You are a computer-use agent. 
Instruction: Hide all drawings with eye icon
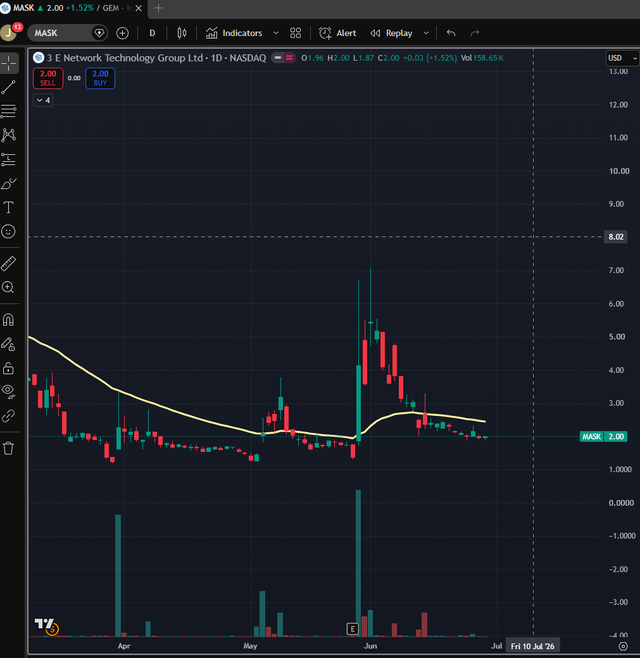tap(9, 392)
